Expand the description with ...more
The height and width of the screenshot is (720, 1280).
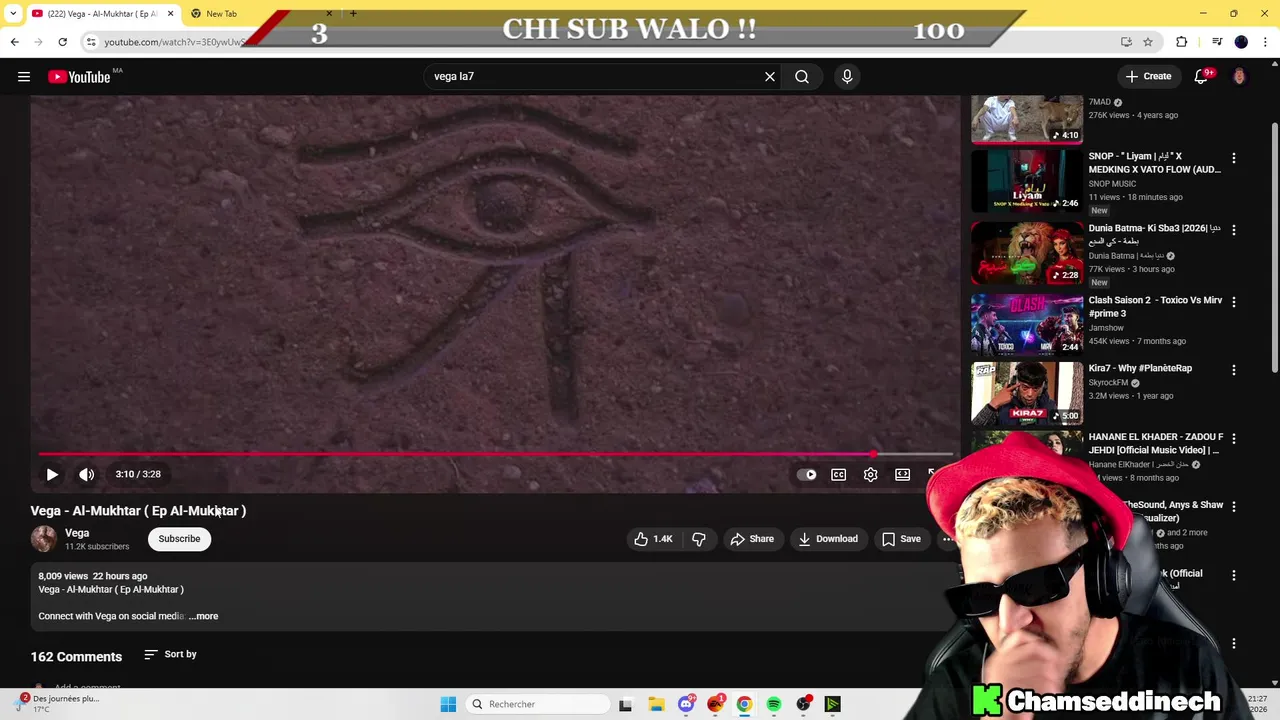[204, 616]
